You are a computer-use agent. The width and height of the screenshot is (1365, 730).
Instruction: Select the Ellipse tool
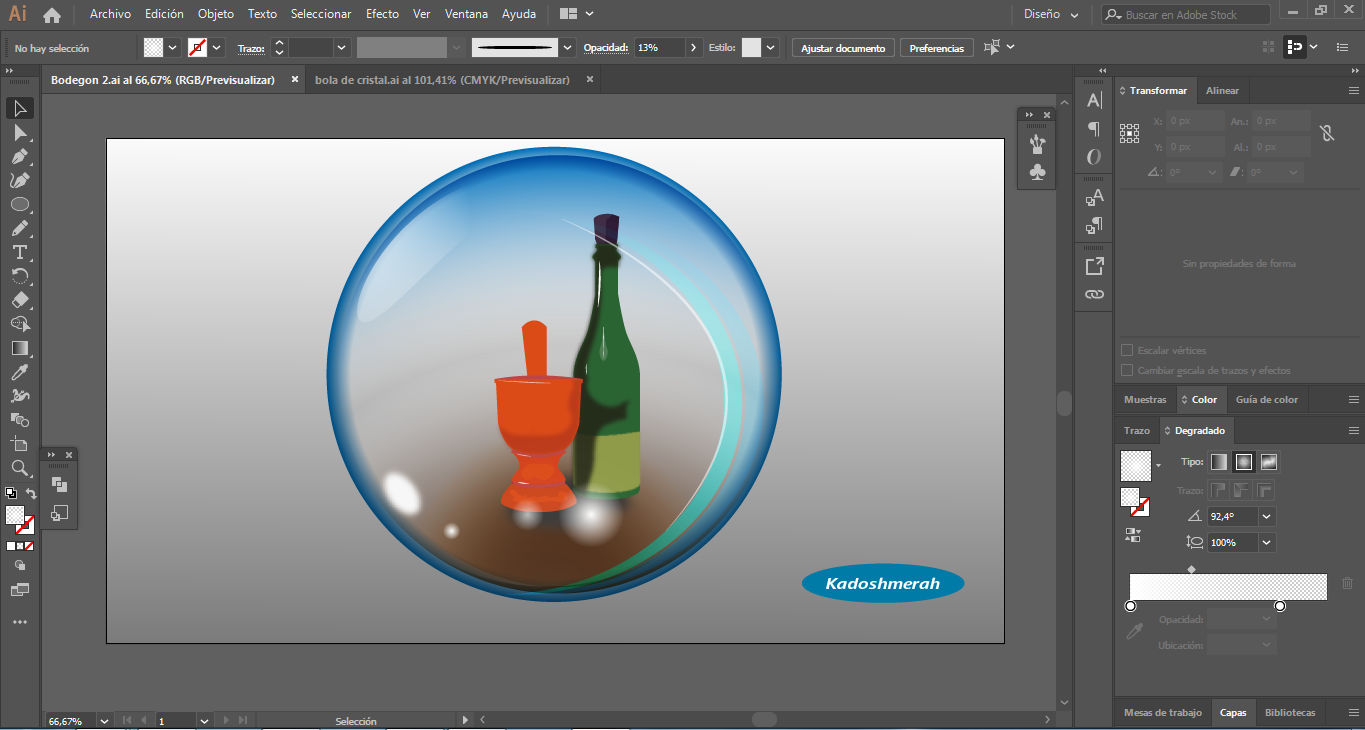(x=19, y=204)
